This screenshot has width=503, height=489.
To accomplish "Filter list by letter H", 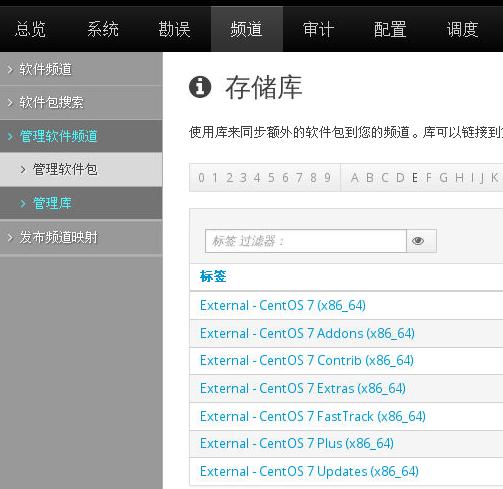I will point(459,178).
